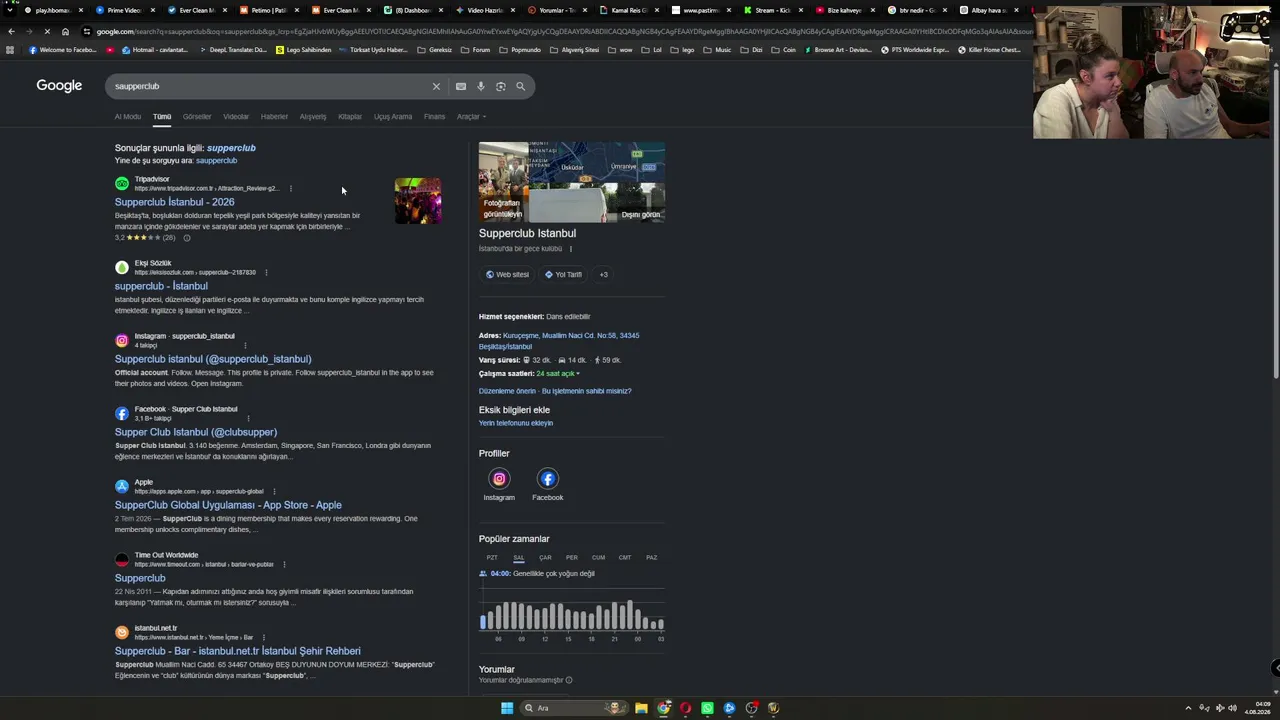Switch to the Finans tab
This screenshot has width=1280, height=720.
(434, 117)
